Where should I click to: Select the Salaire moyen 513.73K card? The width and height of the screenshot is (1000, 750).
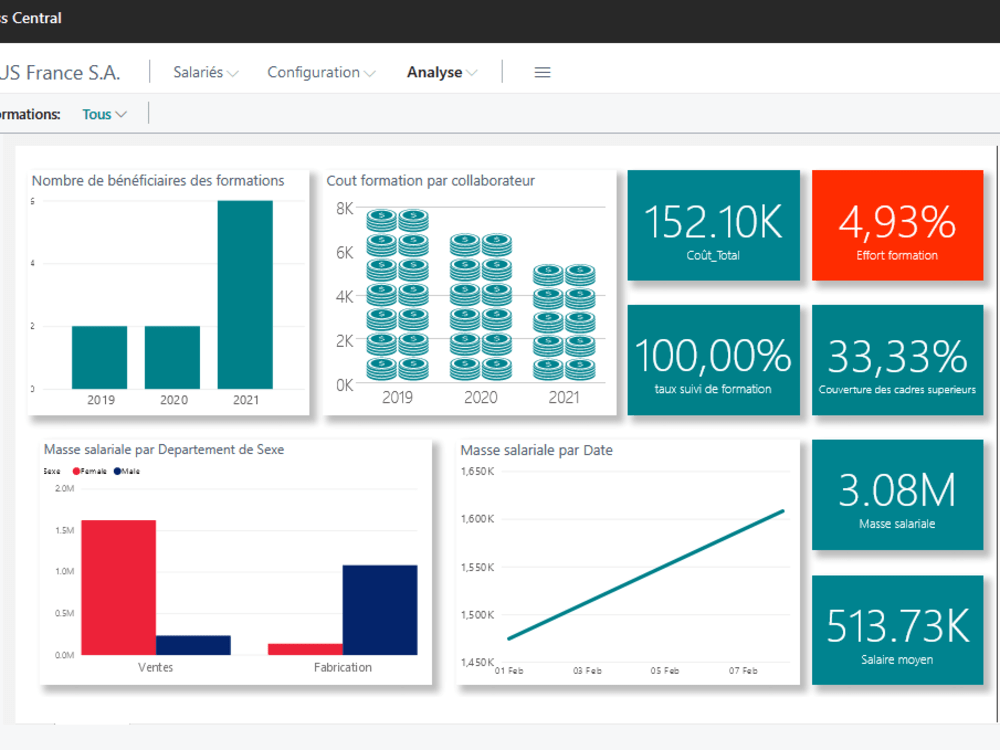[x=897, y=630]
